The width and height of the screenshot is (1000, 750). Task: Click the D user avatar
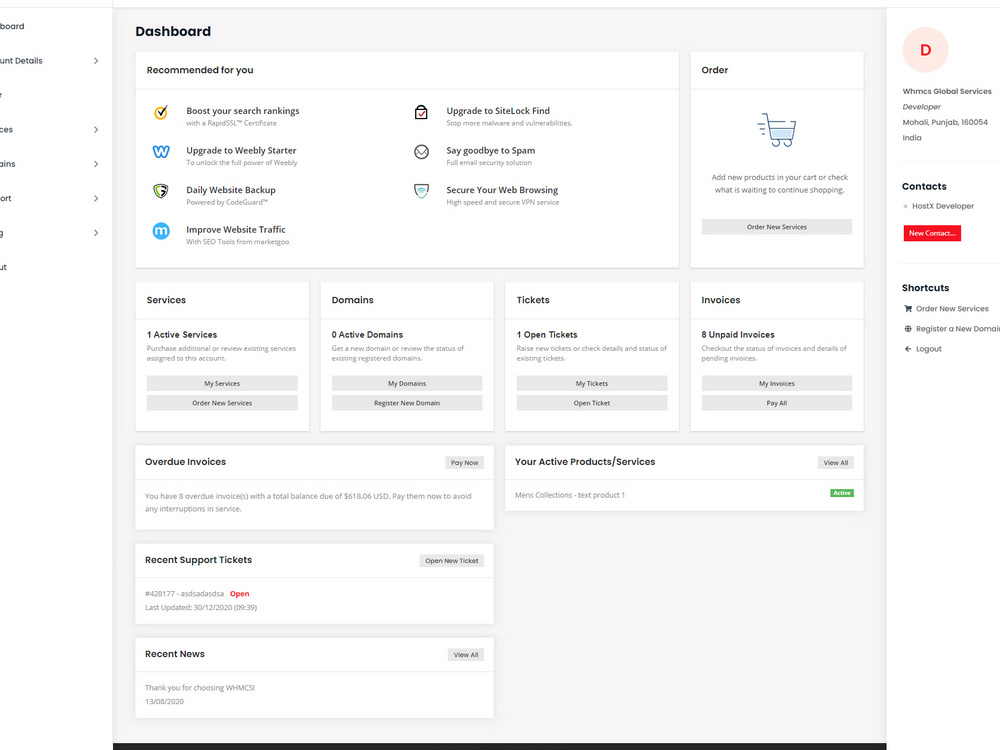925,50
